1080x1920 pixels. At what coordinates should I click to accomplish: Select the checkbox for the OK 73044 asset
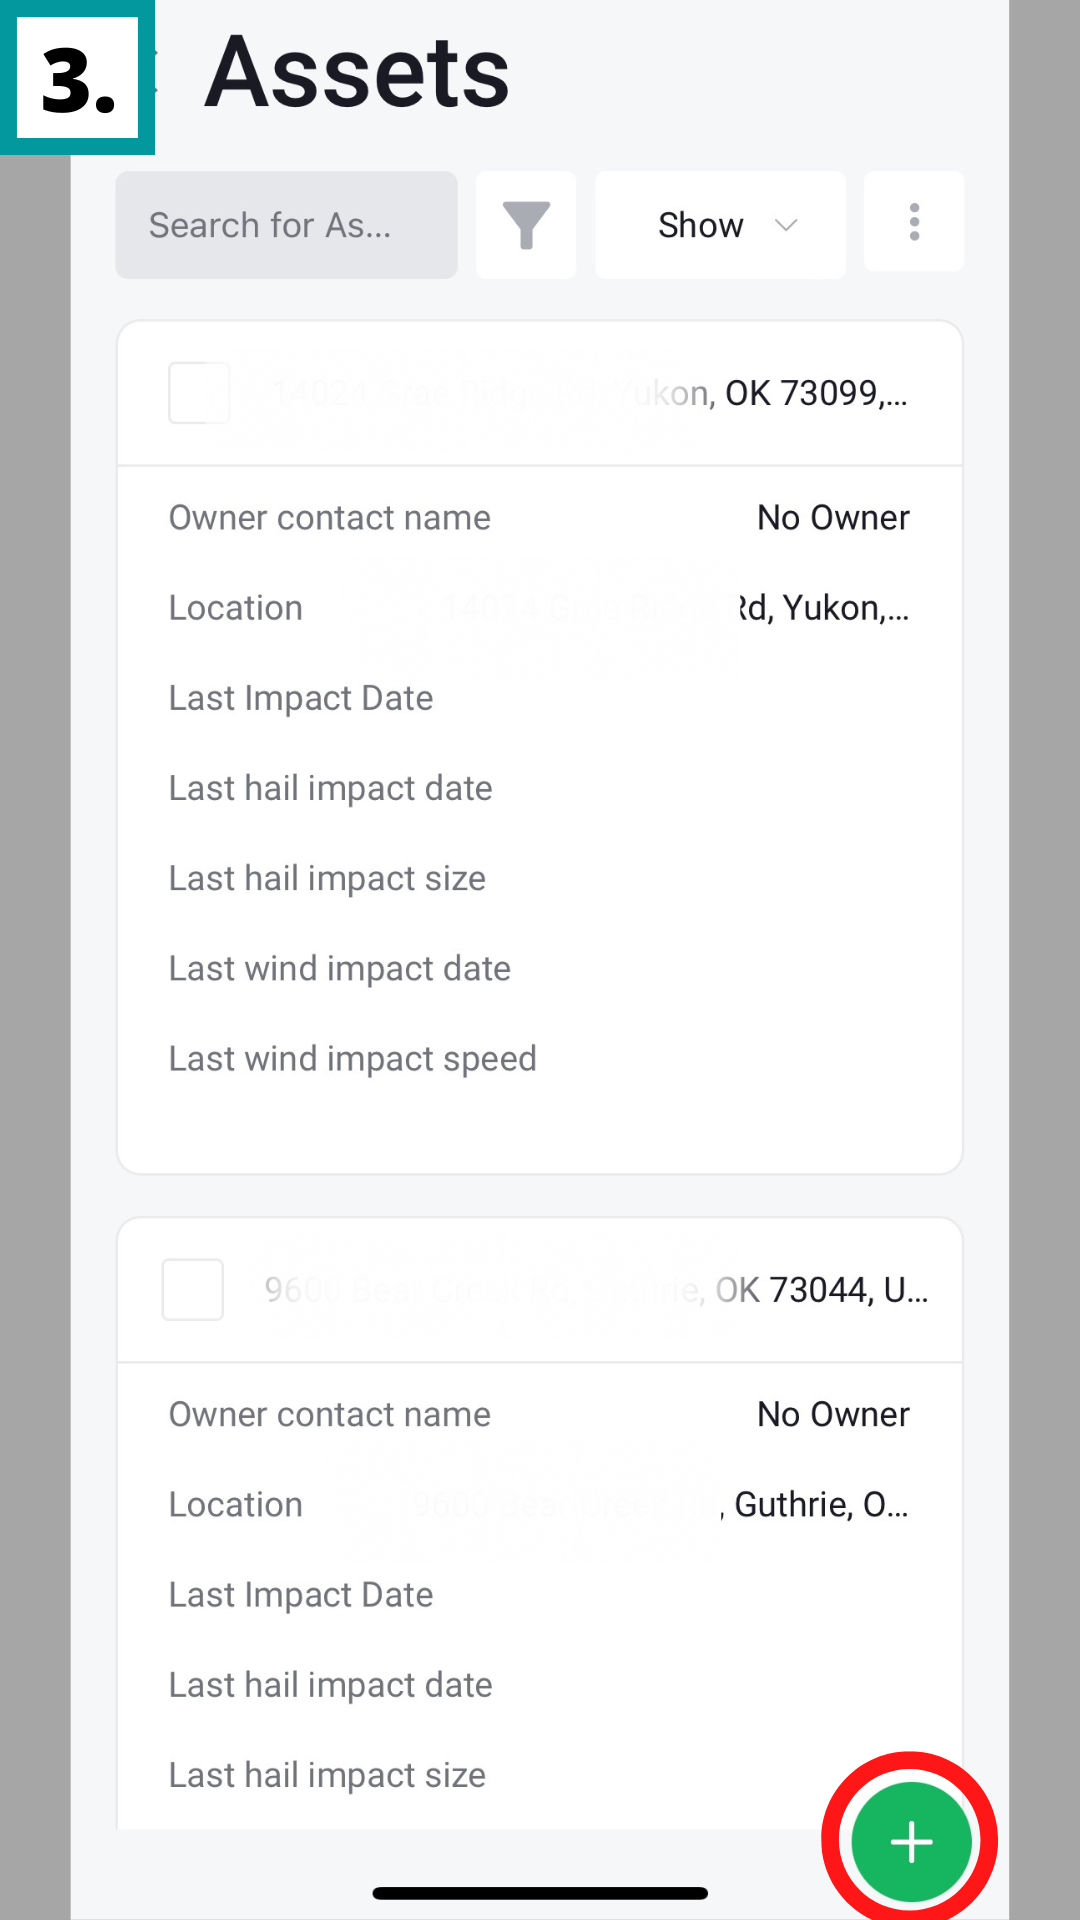pyautogui.click(x=192, y=1290)
